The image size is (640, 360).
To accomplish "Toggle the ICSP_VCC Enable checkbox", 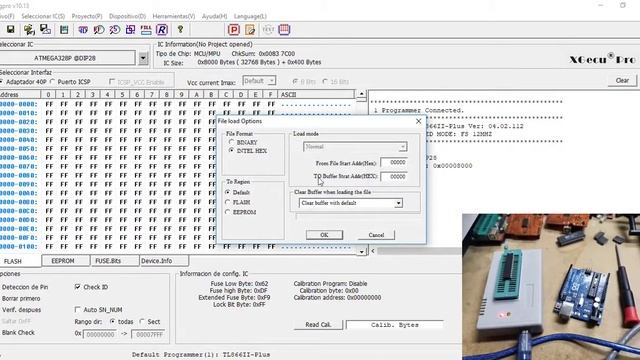I will [112, 82].
